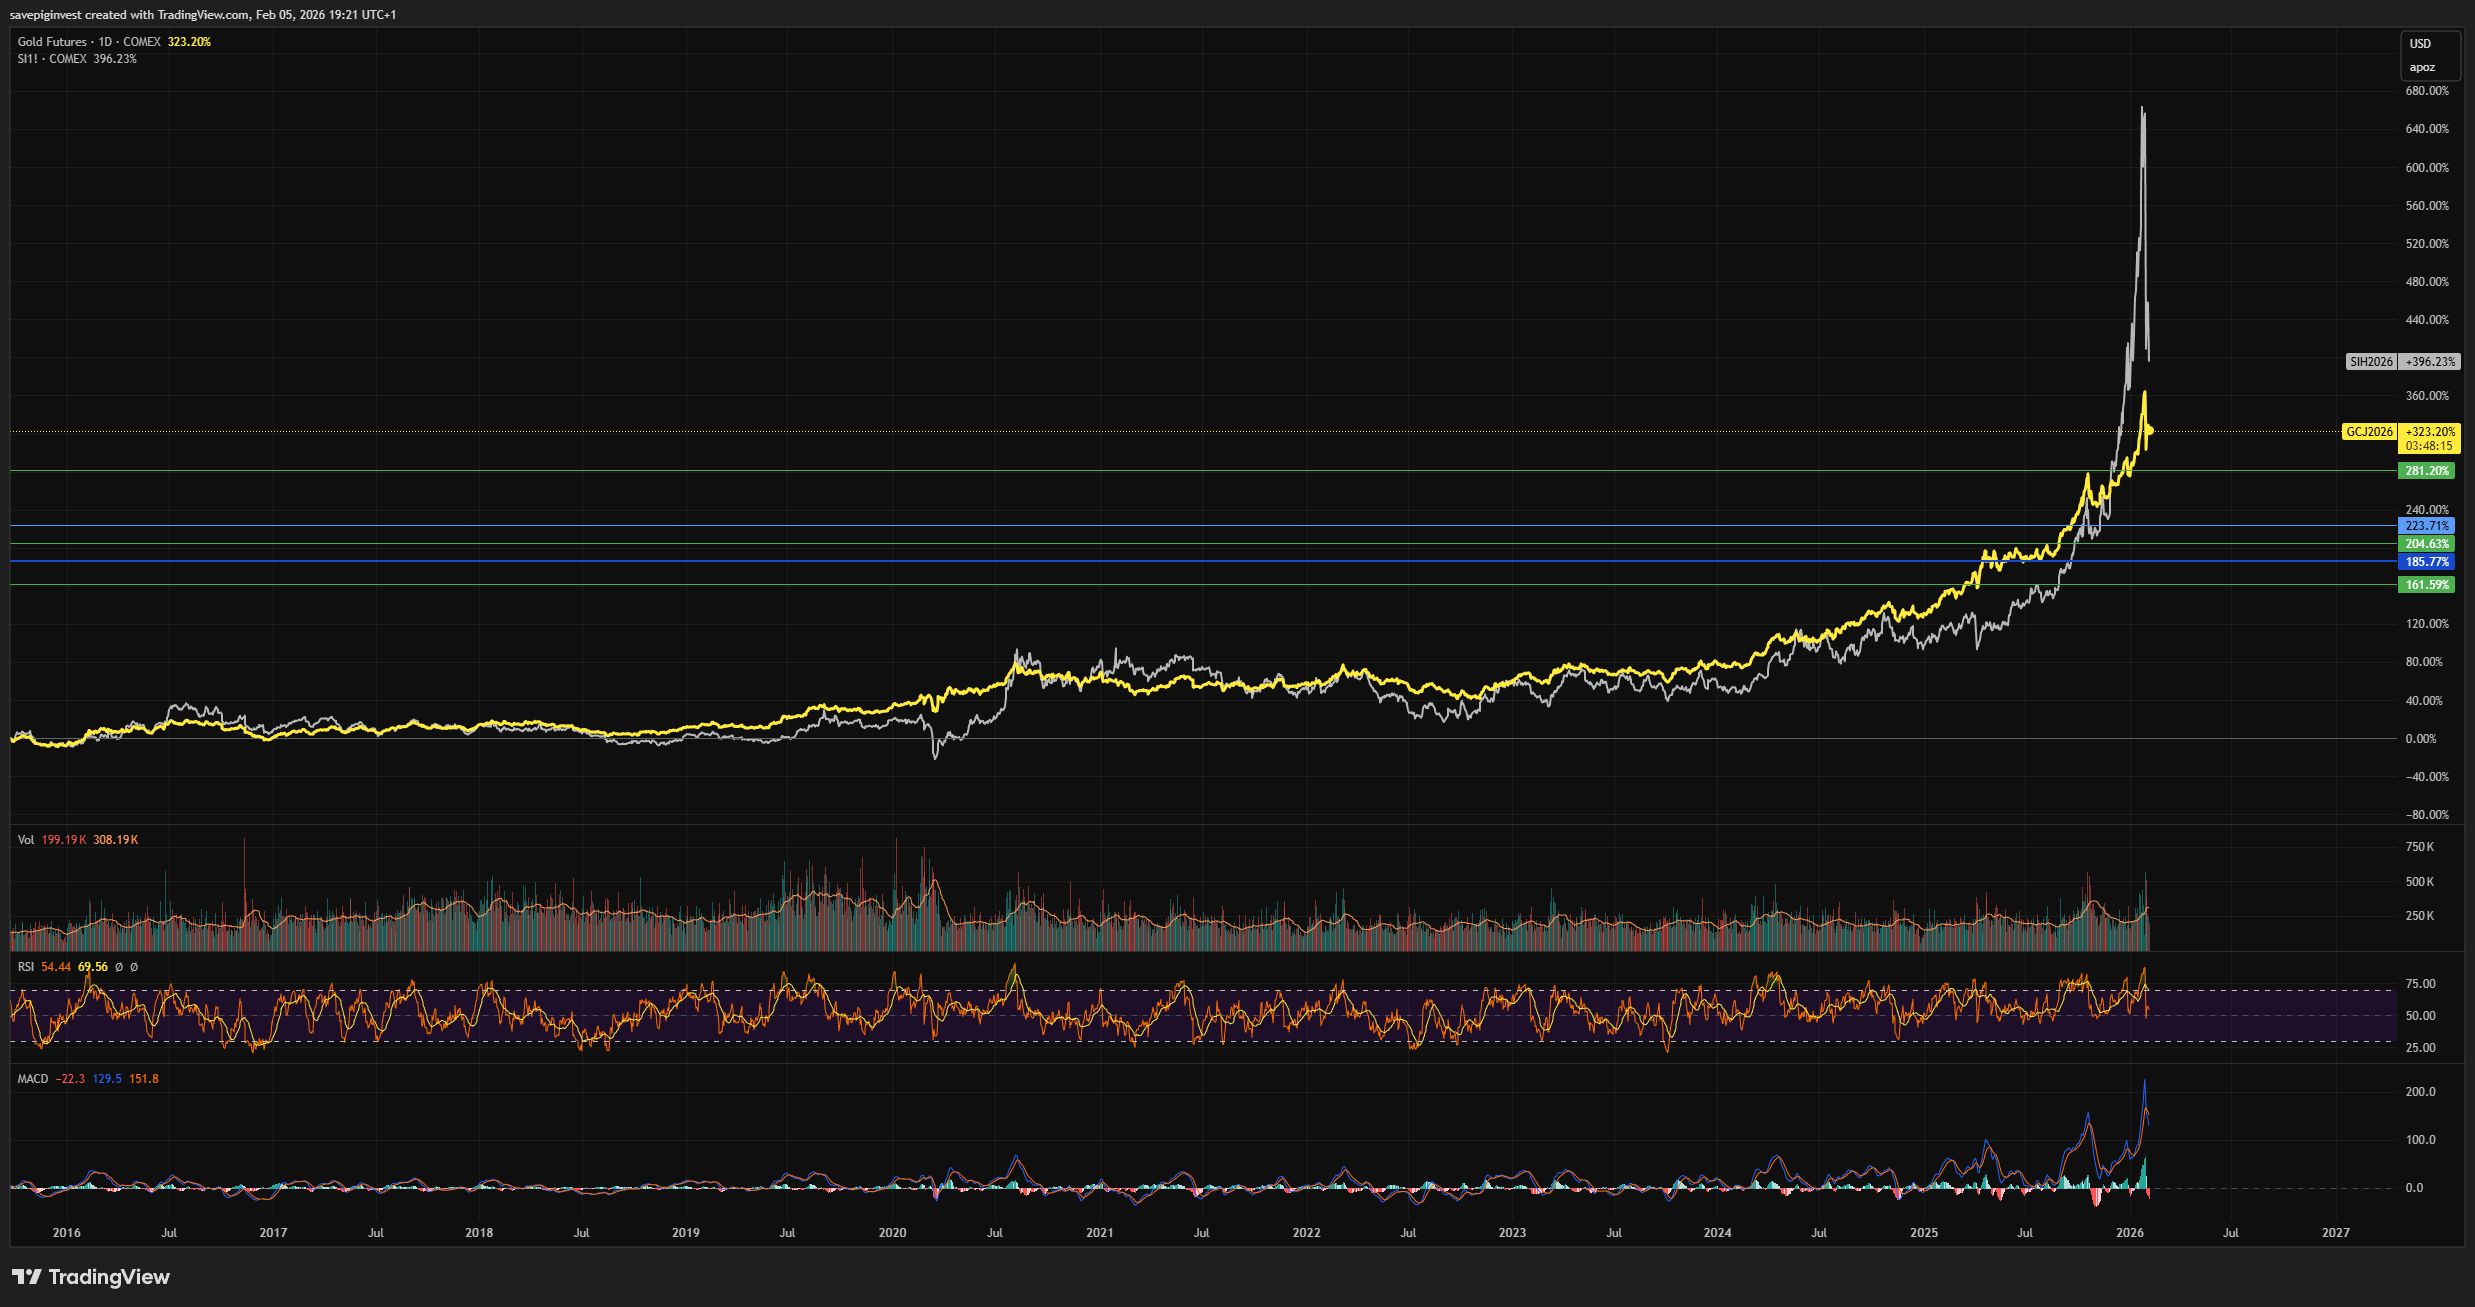The image size is (2475, 1307).
Task: Click the yellow GCJ2026 gold price label
Action: 2369,432
